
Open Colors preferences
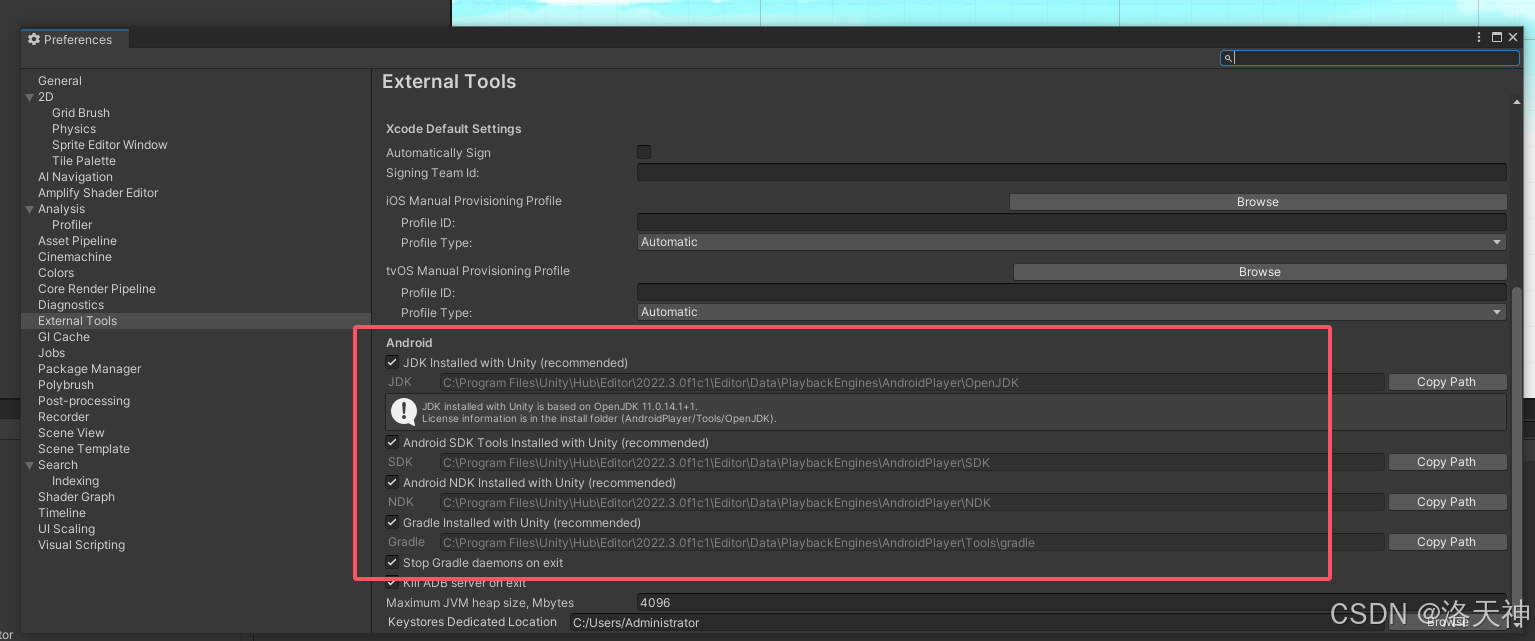coord(56,273)
